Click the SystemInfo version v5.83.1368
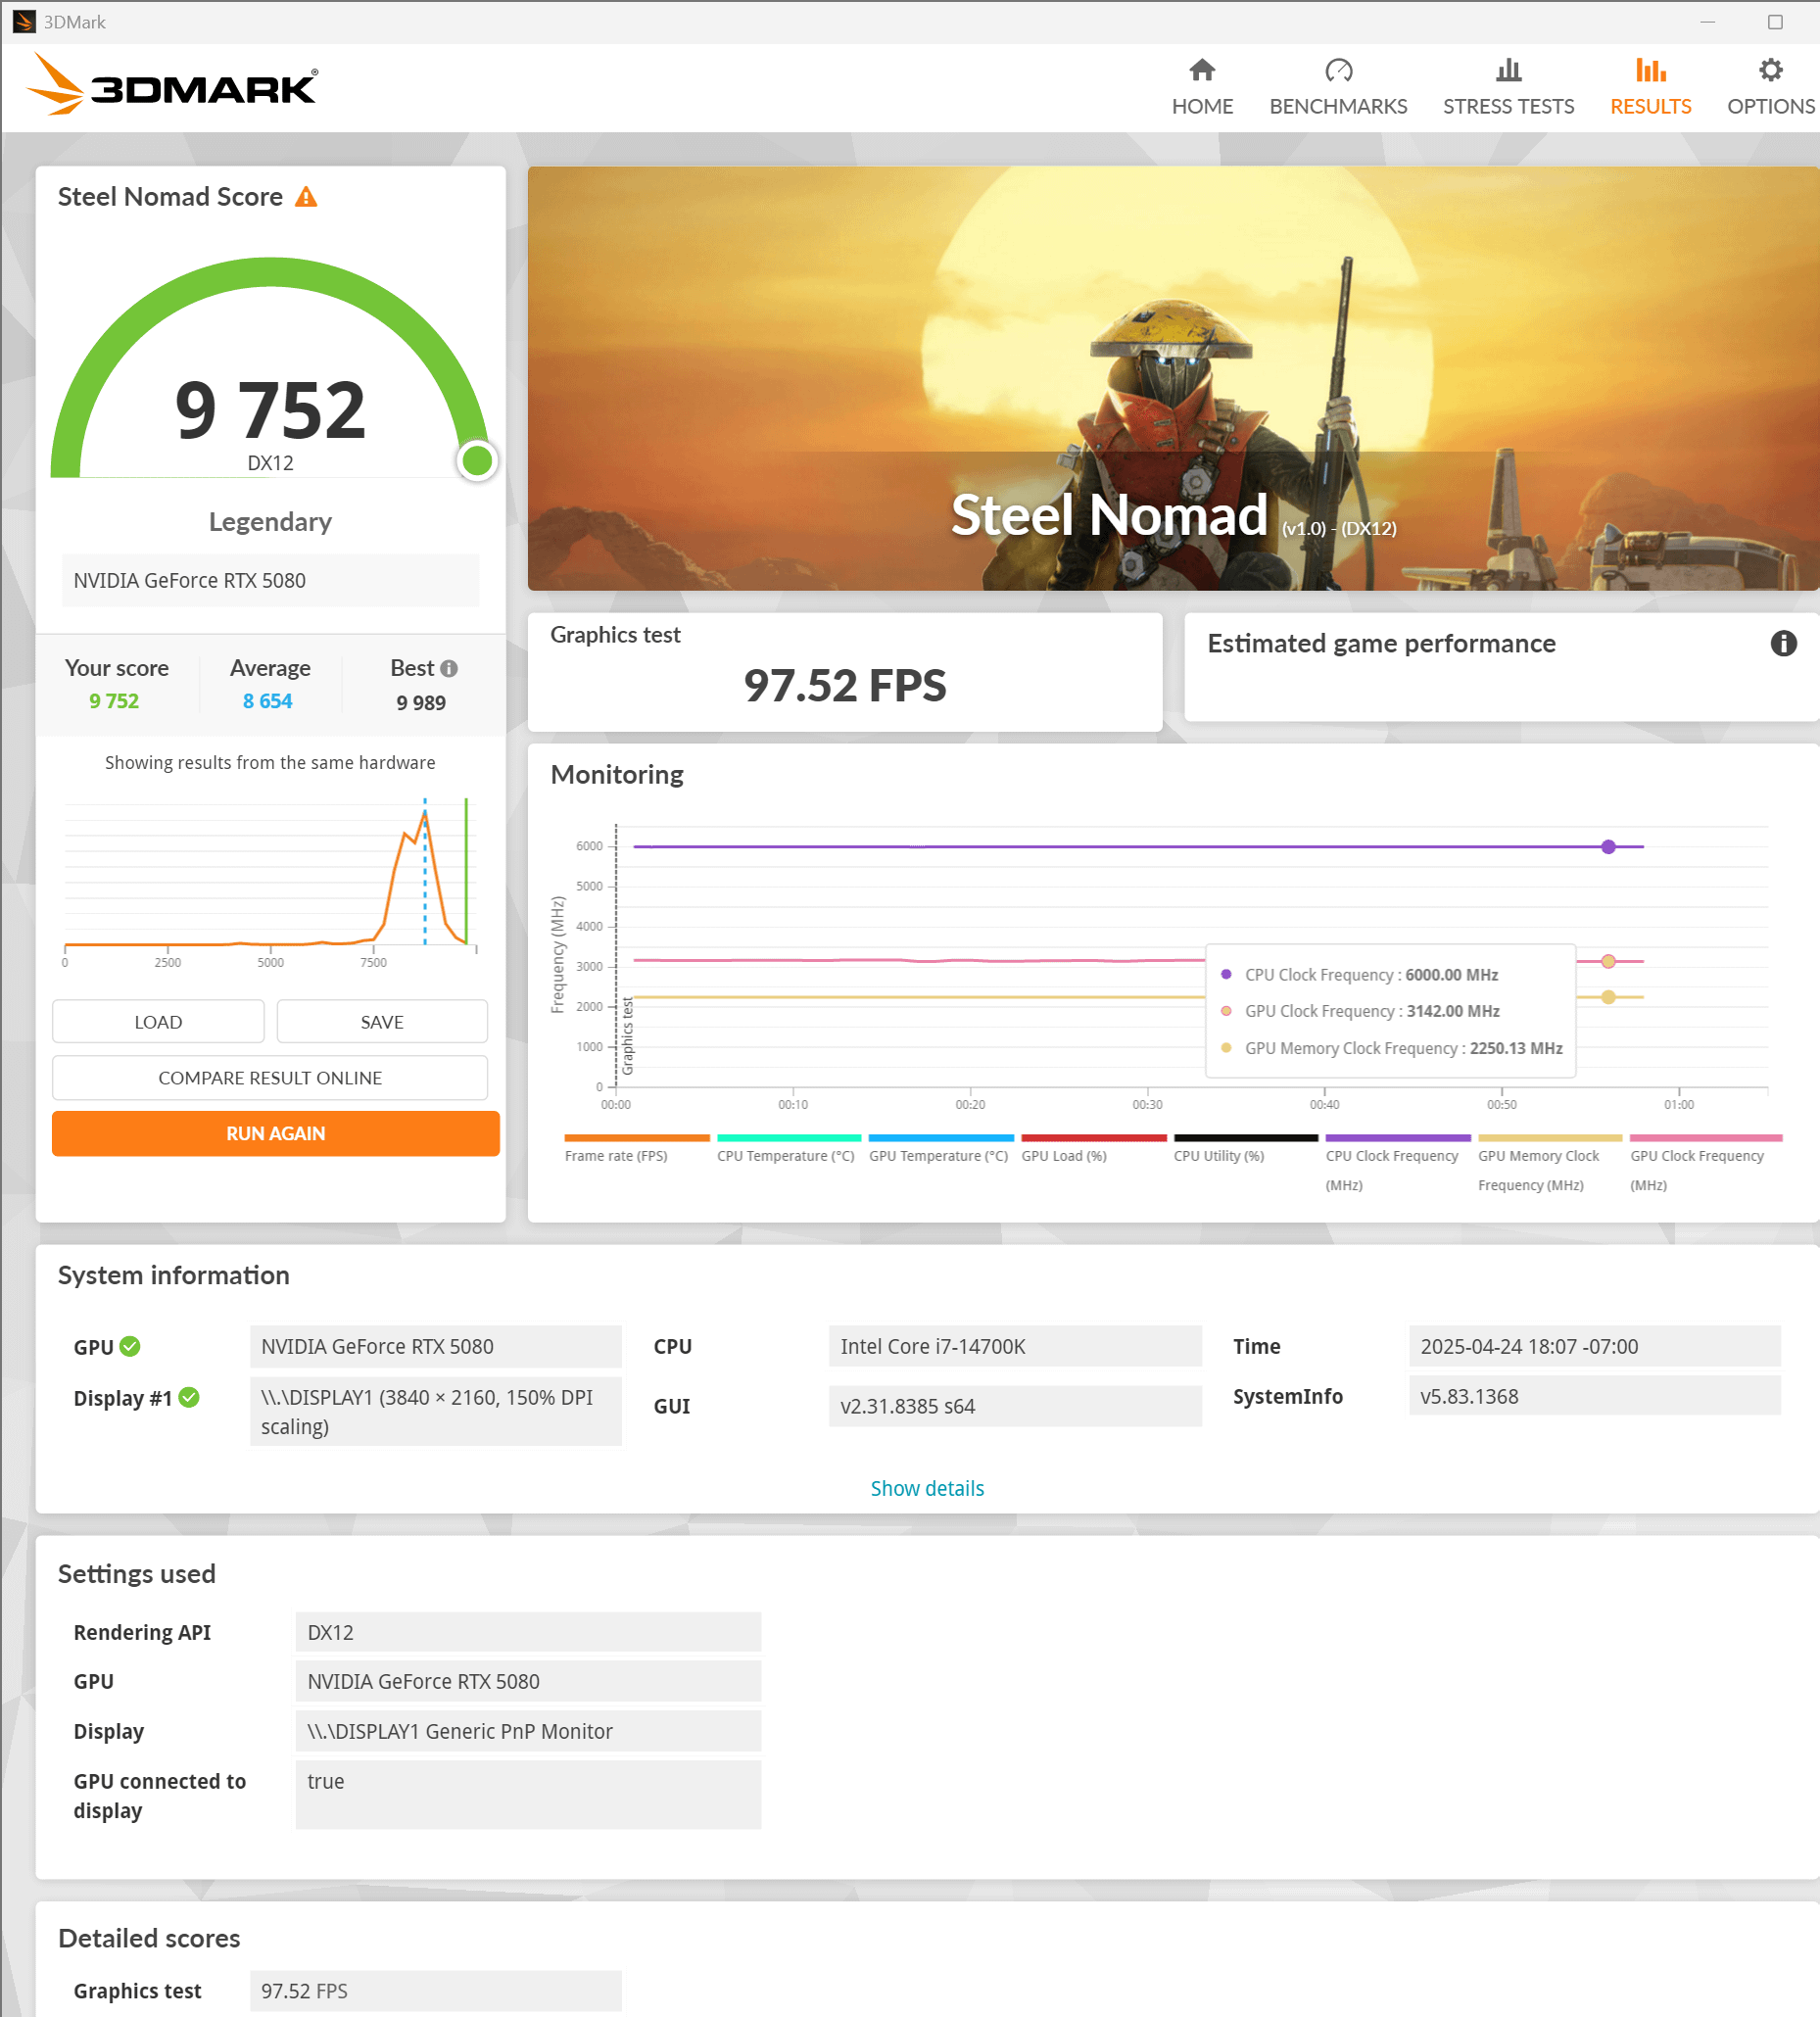Screen dimensions: 1820x2017 pyautogui.click(x=1594, y=1396)
